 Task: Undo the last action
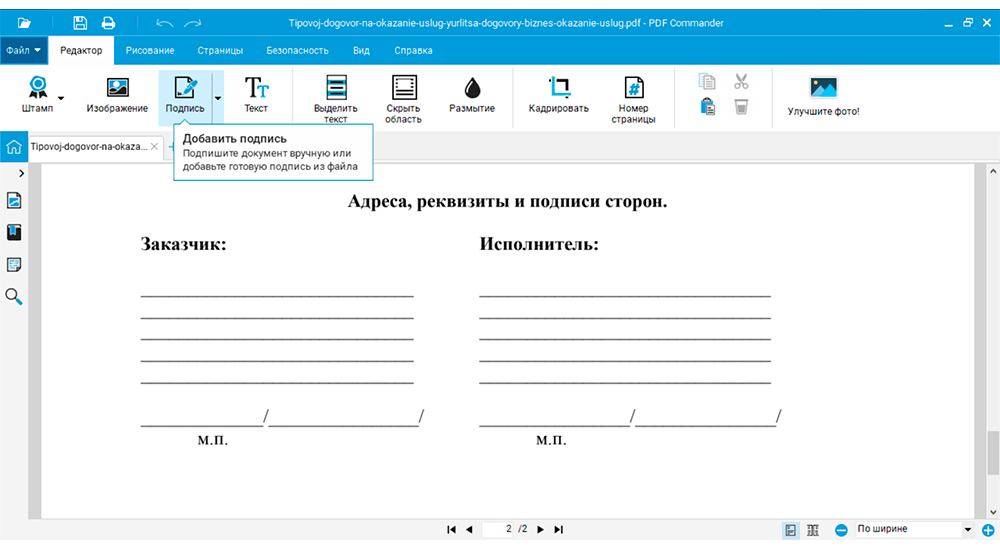point(165,23)
